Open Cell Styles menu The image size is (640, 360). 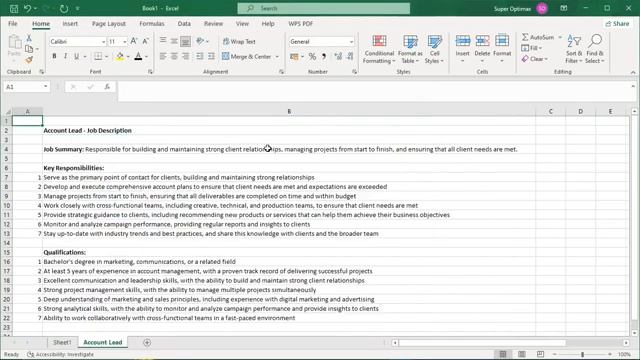(434, 49)
